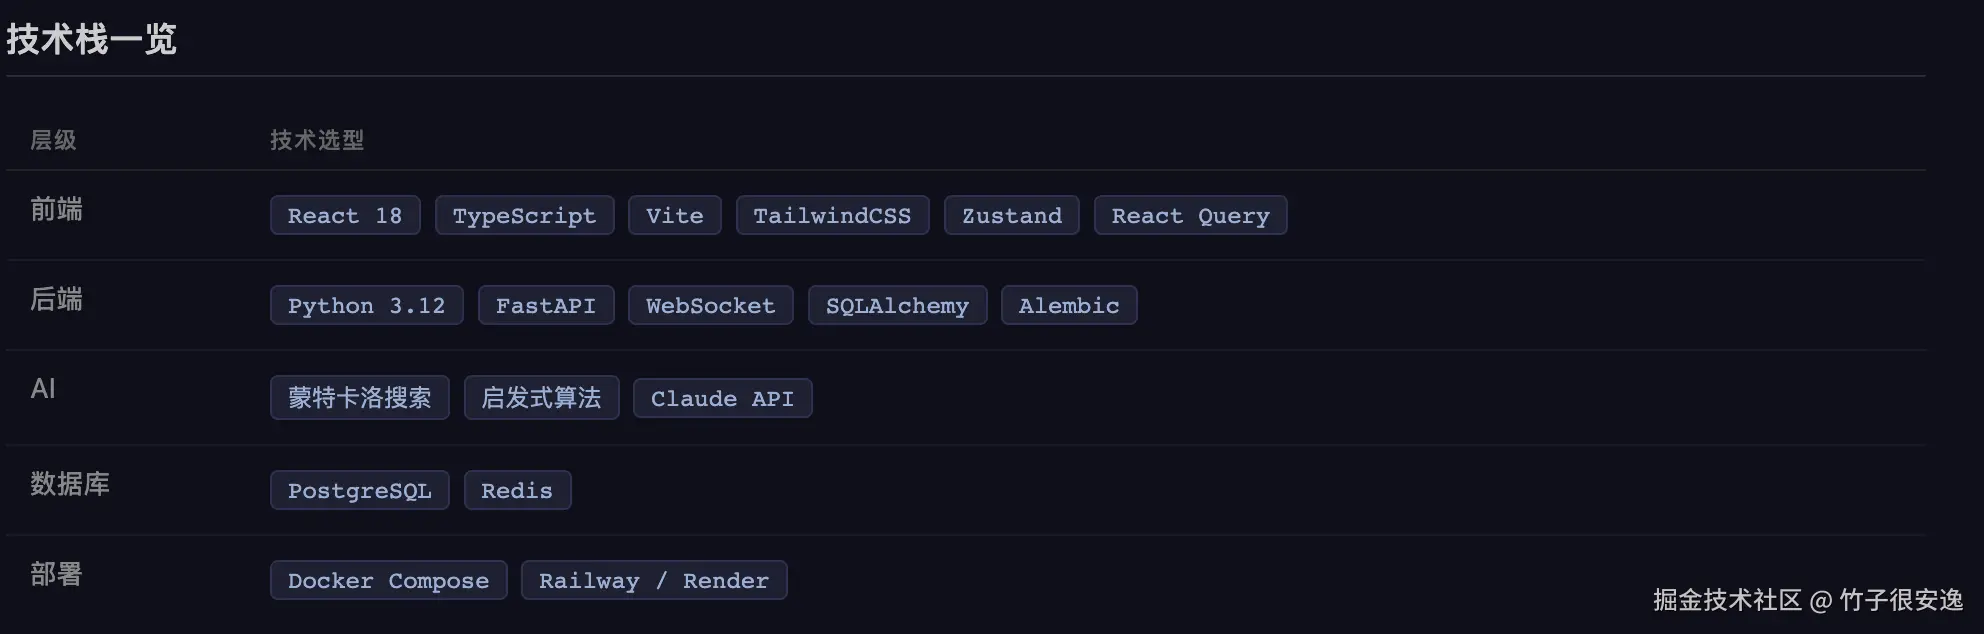Select the 蒙特卡洛搜索 badge

click(359, 398)
